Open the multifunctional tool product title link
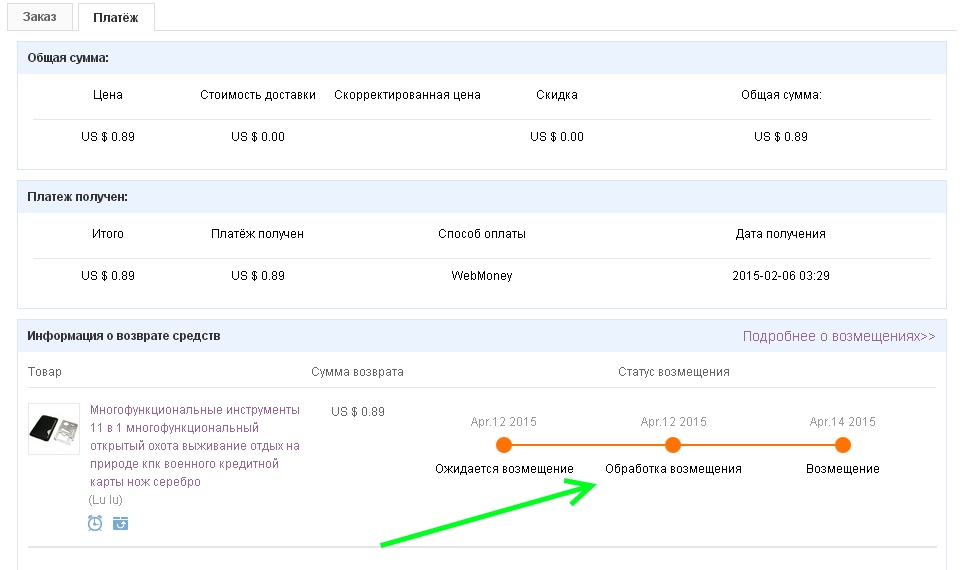 point(195,445)
